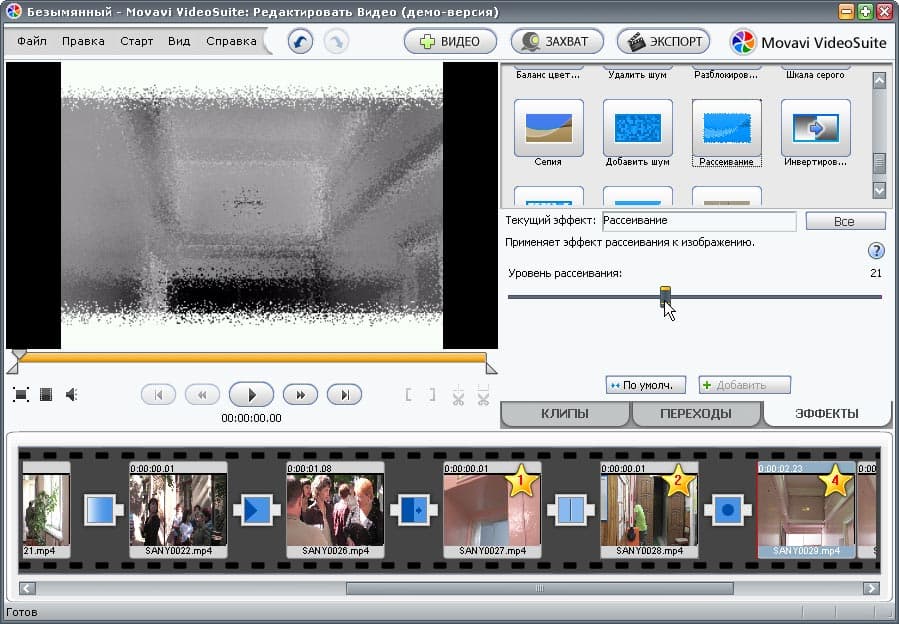Mute audio with the speaker icon
899x624 pixels.
pyautogui.click(x=72, y=395)
